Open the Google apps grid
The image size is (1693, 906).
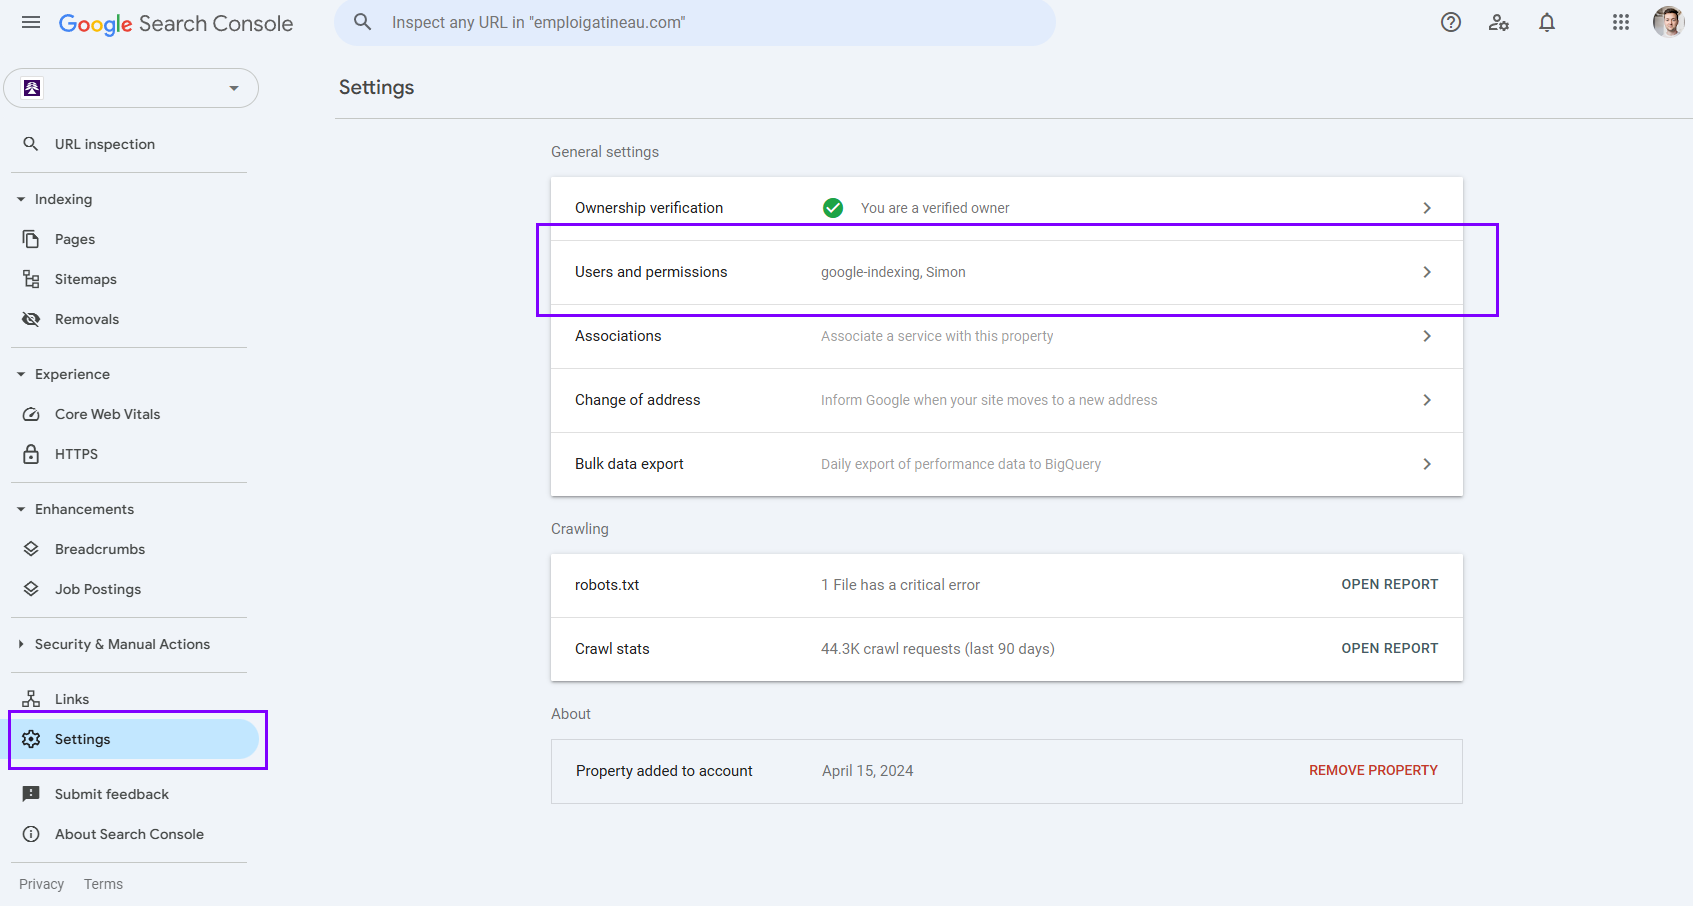[1620, 22]
